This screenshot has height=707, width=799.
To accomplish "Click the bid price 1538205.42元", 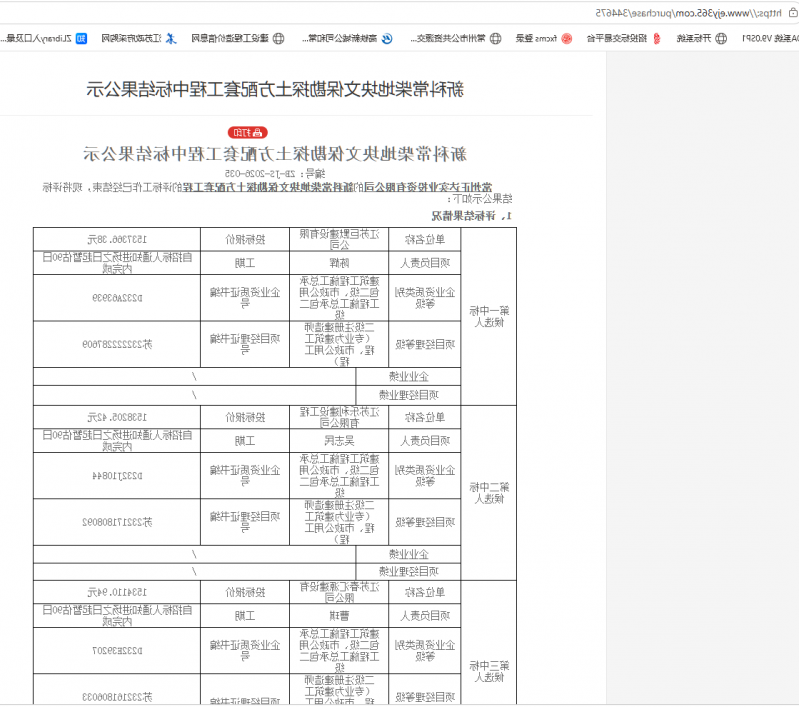I will tap(117, 417).
